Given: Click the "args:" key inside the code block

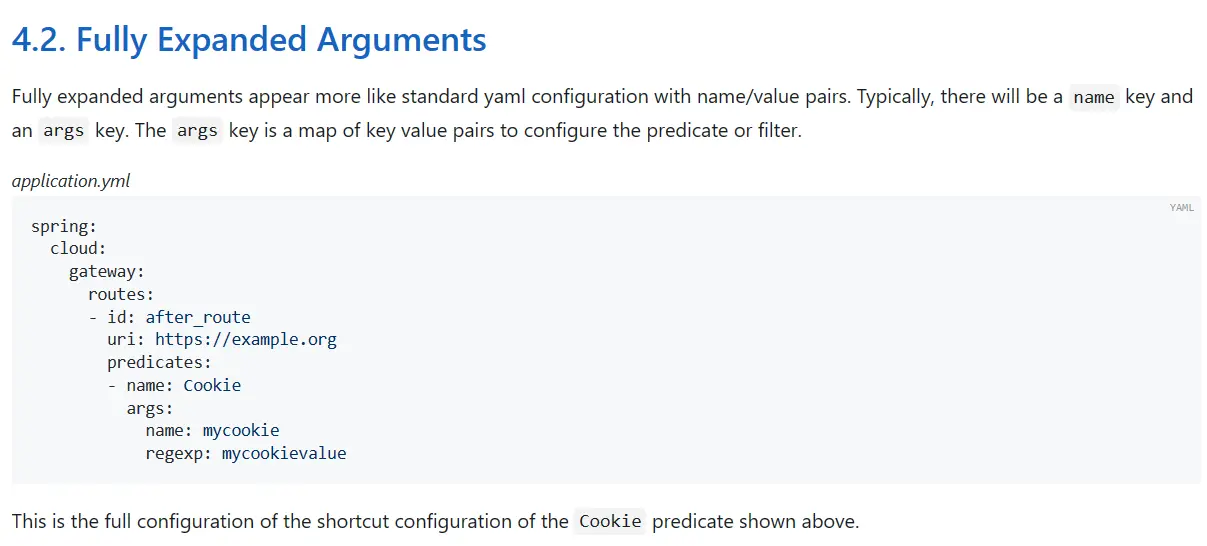Looking at the screenshot, I should (150, 408).
